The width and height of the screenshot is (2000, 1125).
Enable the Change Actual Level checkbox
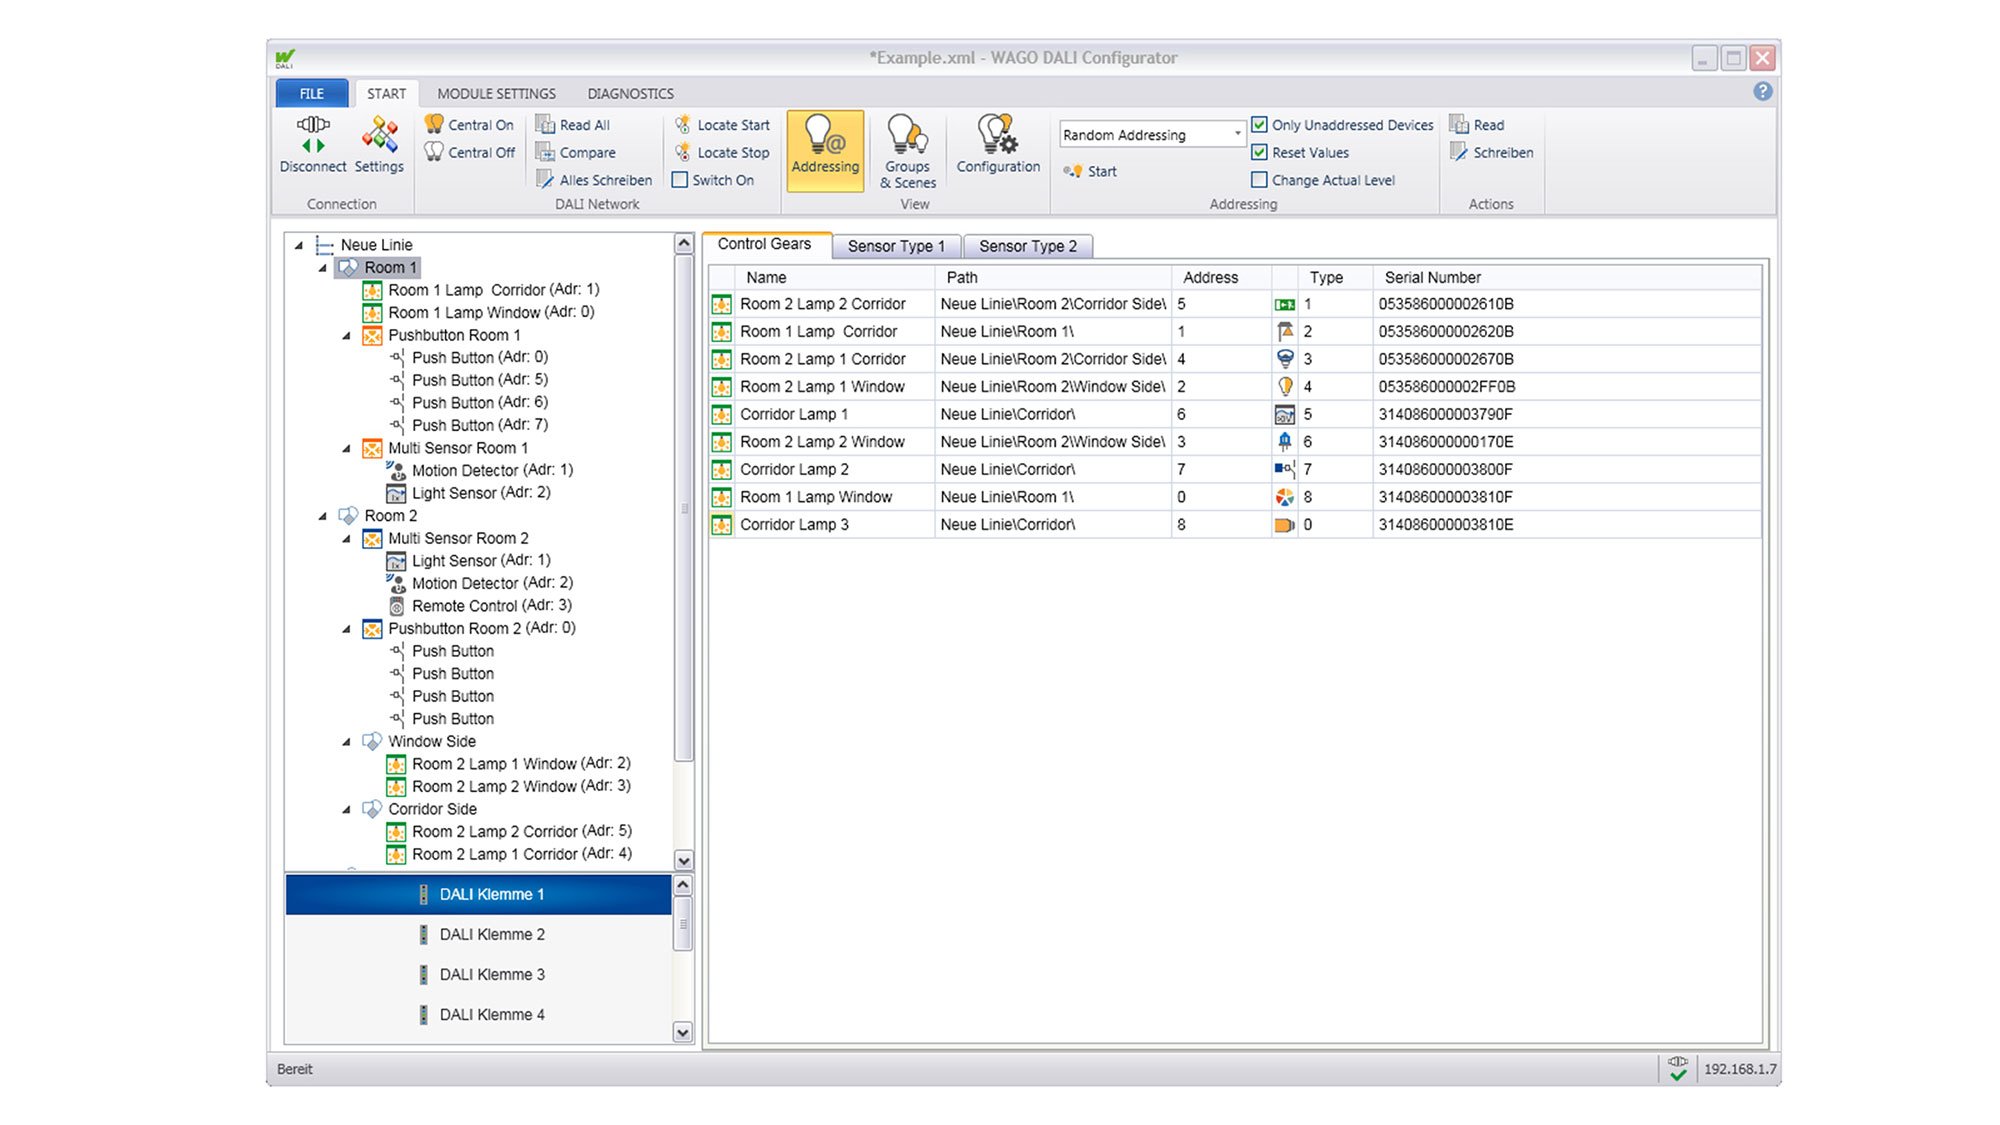tap(1260, 180)
